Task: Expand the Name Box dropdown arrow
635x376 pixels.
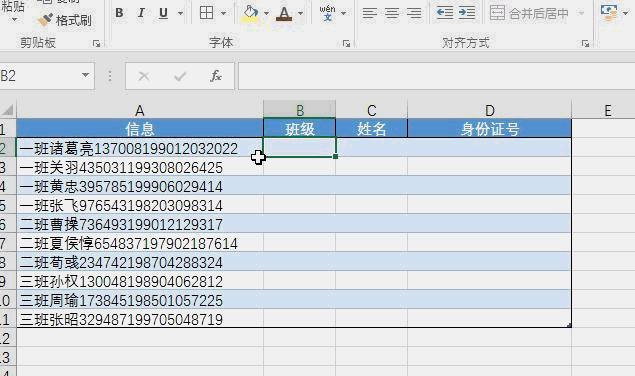Action: point(85,75)
